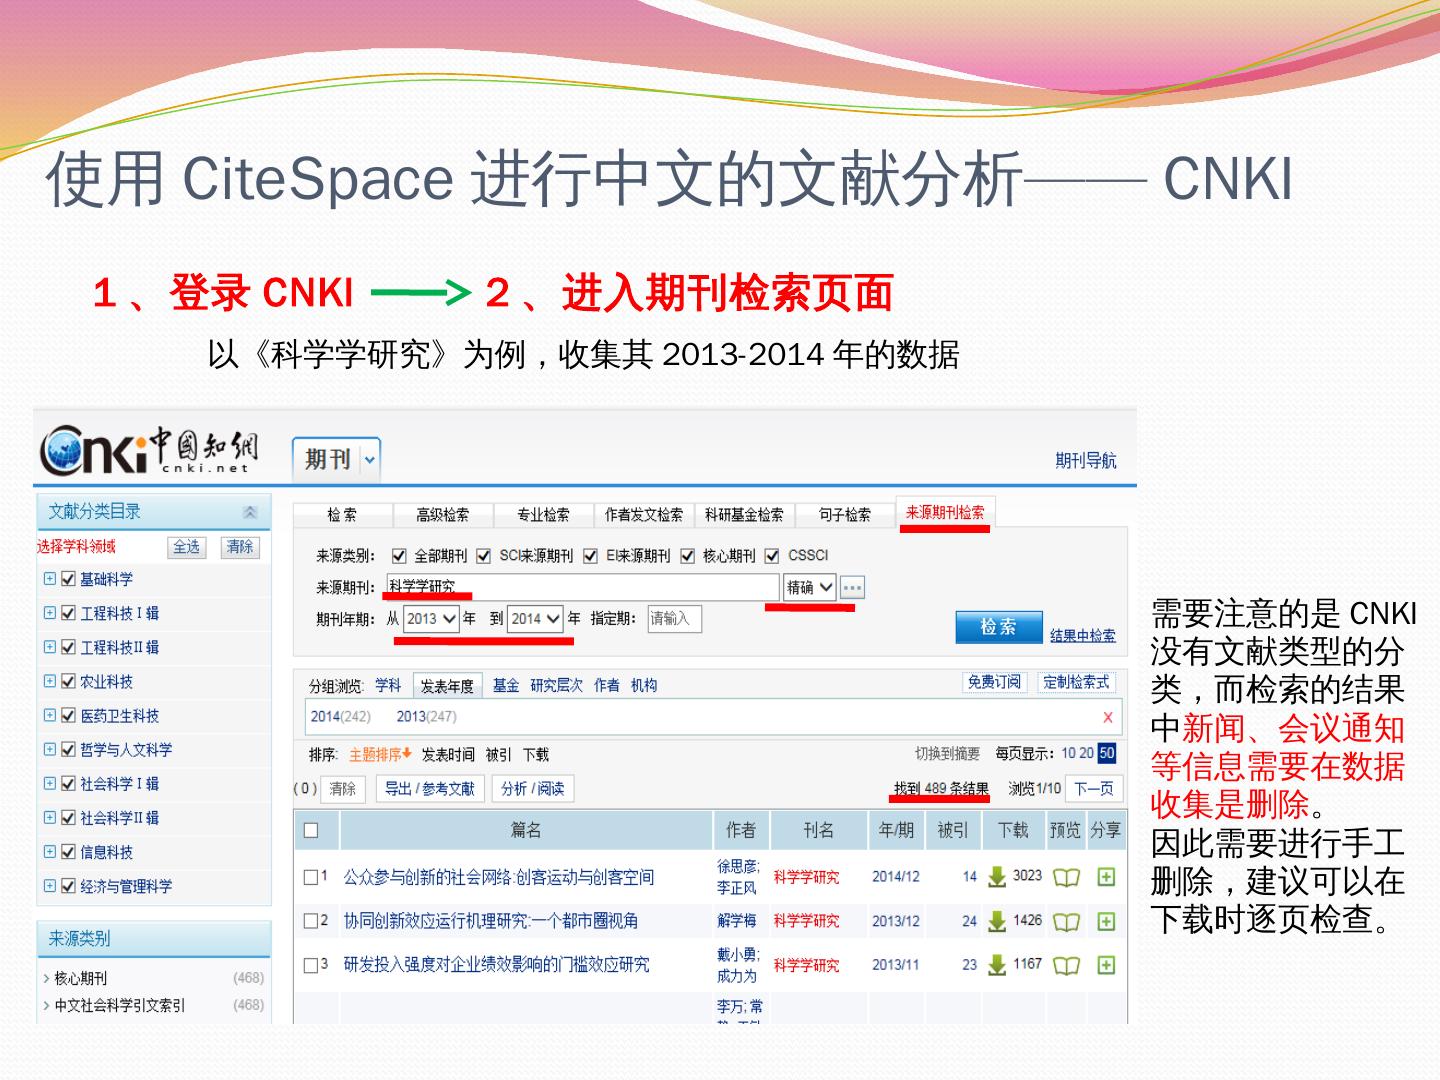1440x1080 pixels.
Task: Click the share plus icon for row 1
Action: [1106, 877]
